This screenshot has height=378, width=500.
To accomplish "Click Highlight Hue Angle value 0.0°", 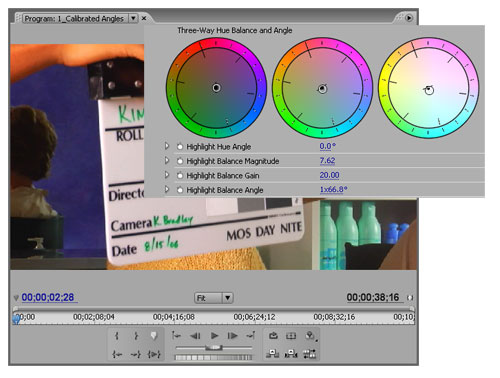I will tap(327, 146).
